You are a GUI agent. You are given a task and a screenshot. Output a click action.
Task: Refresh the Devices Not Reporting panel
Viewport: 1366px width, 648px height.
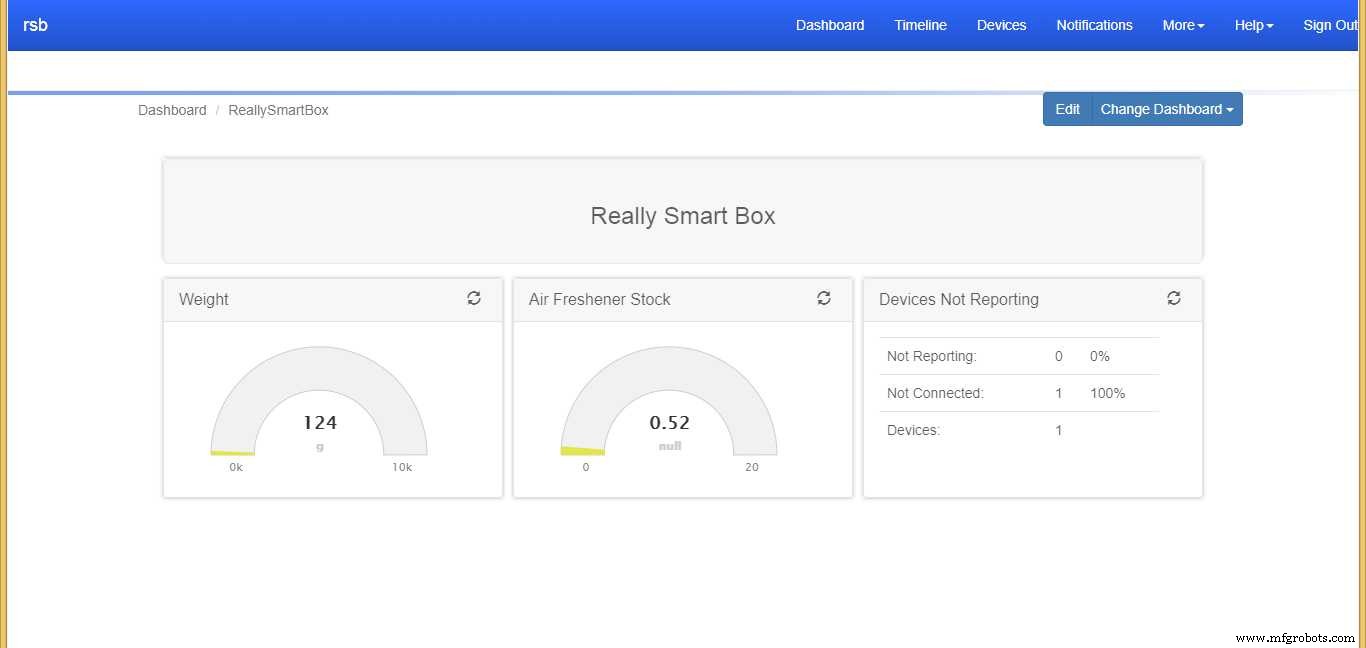(x=1173, y=298)
